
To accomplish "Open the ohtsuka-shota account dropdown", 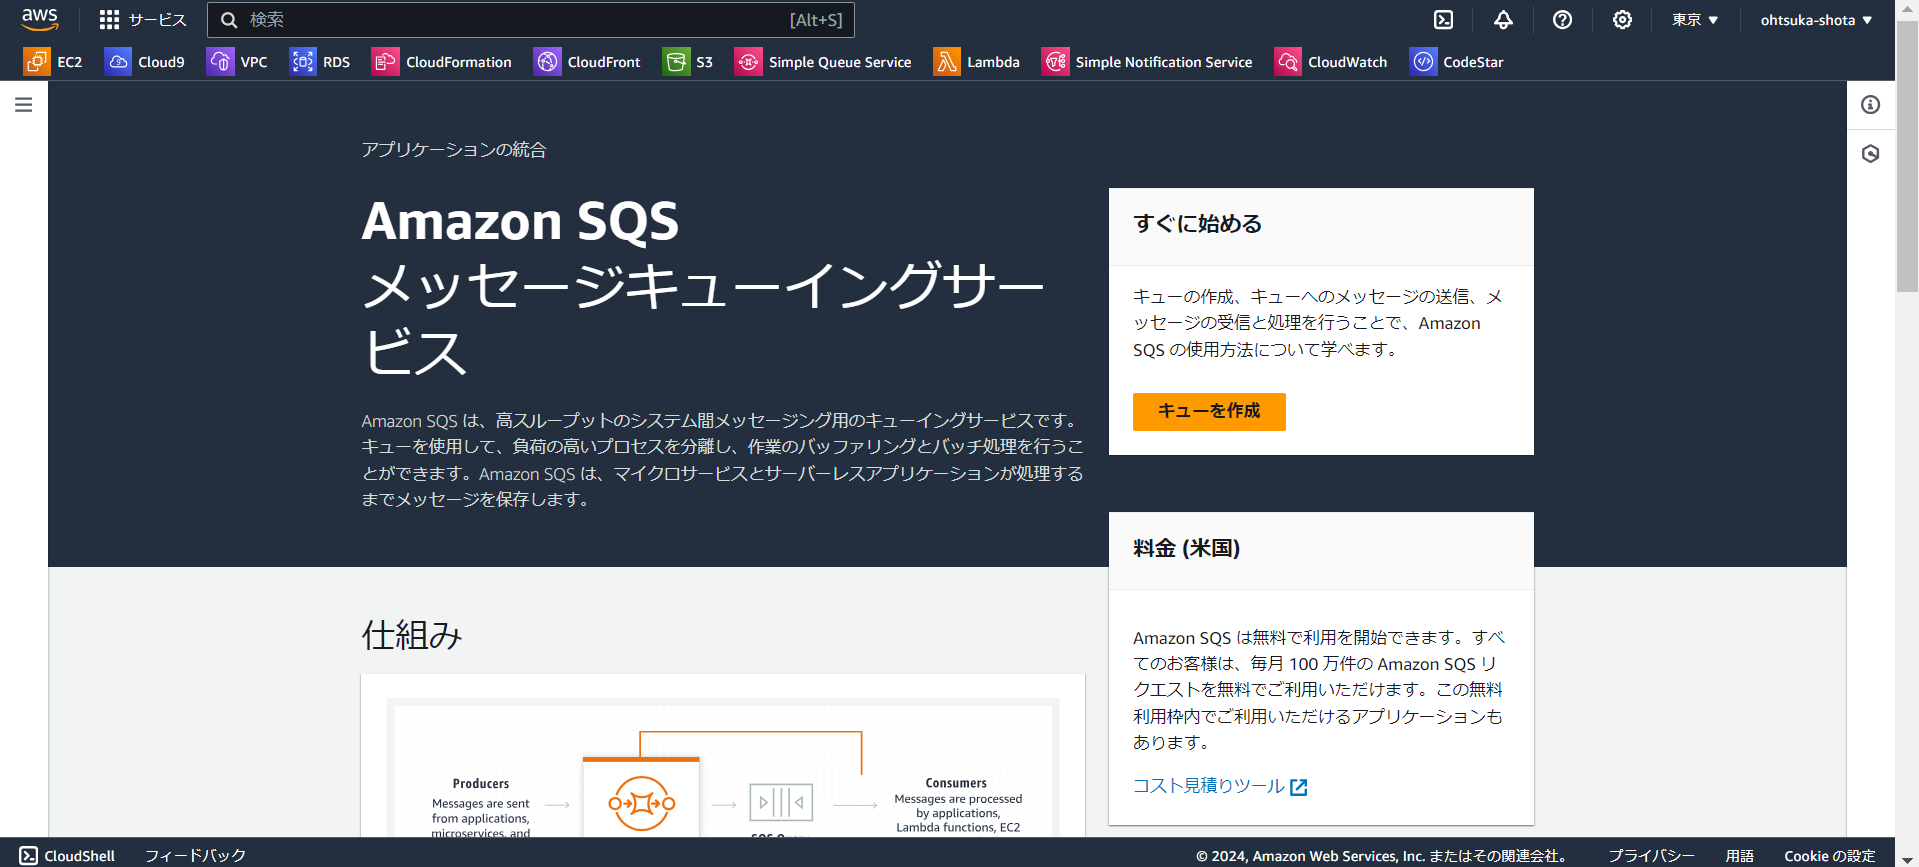I will 1816,20.
